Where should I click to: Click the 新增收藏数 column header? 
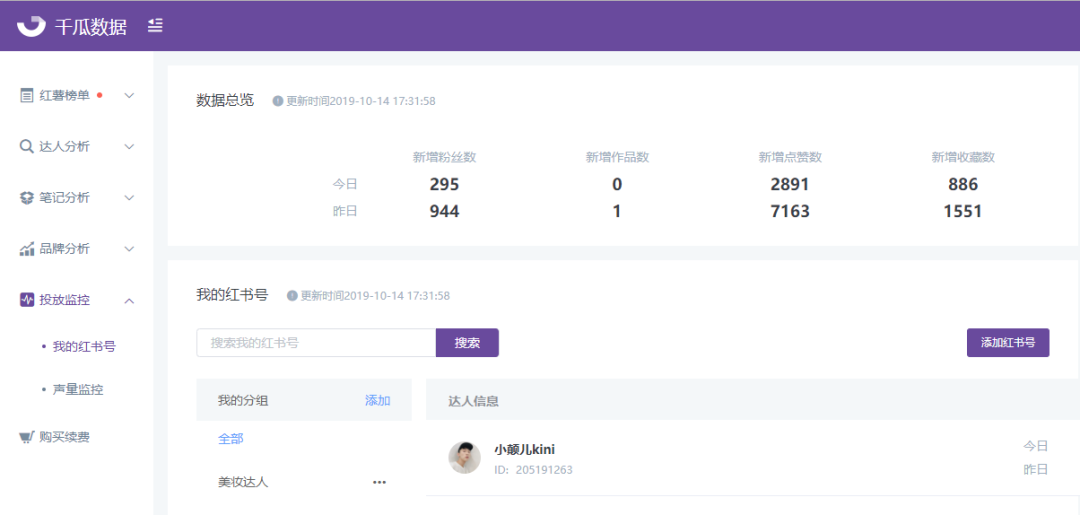(963, 157)
